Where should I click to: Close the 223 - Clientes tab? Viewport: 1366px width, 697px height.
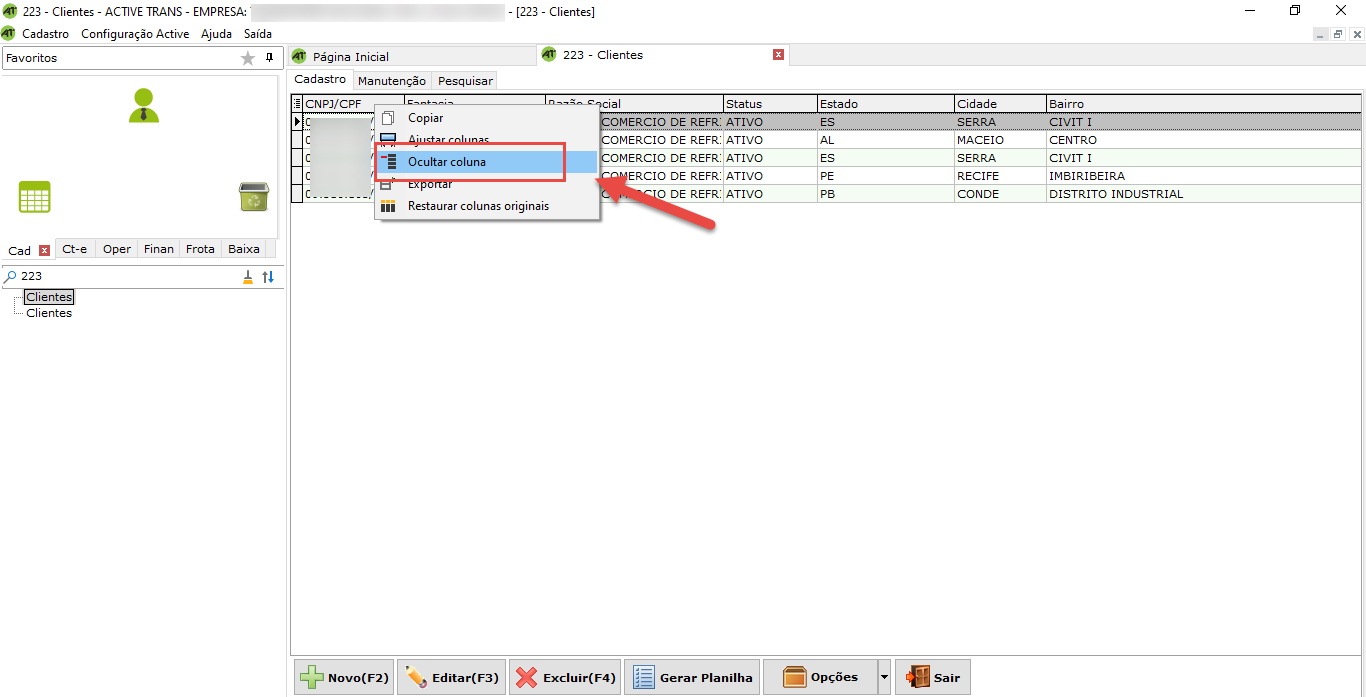778,55
